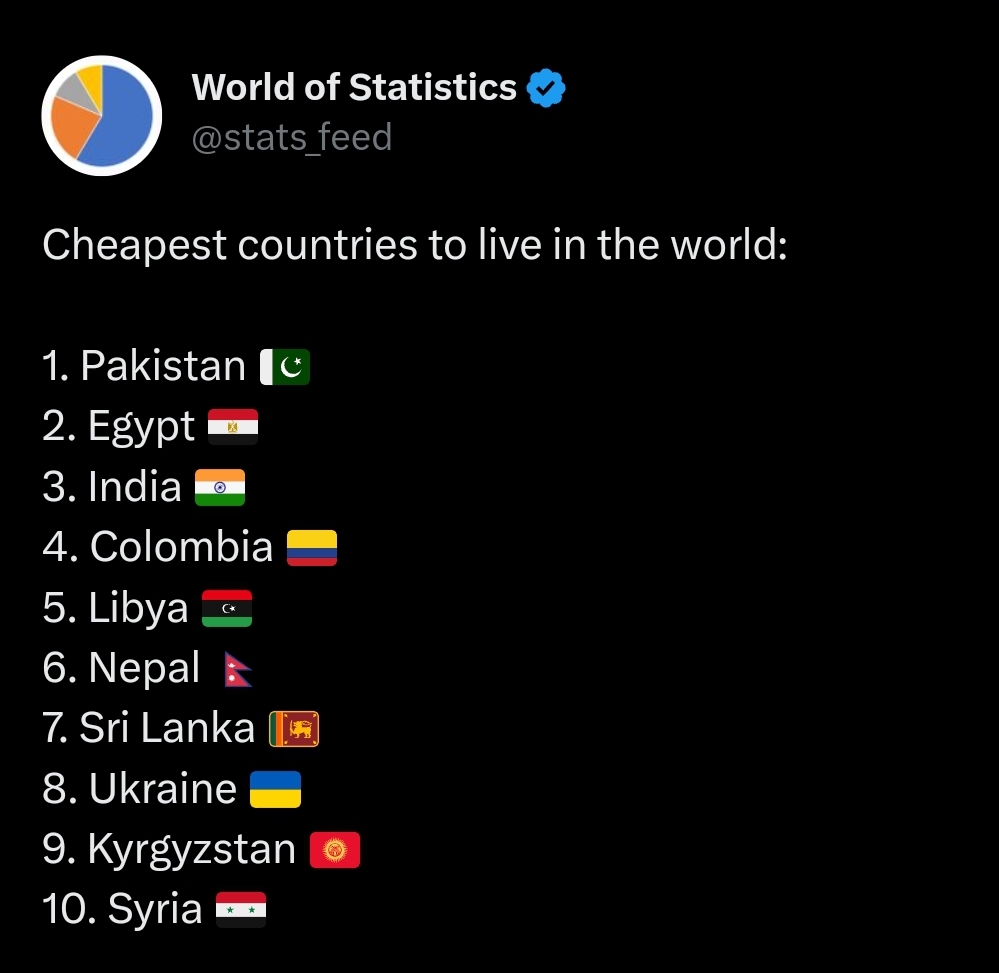Click the Sri Lanka flag emoji
This screenshot has height=973, width=999.
click(294, 729)
